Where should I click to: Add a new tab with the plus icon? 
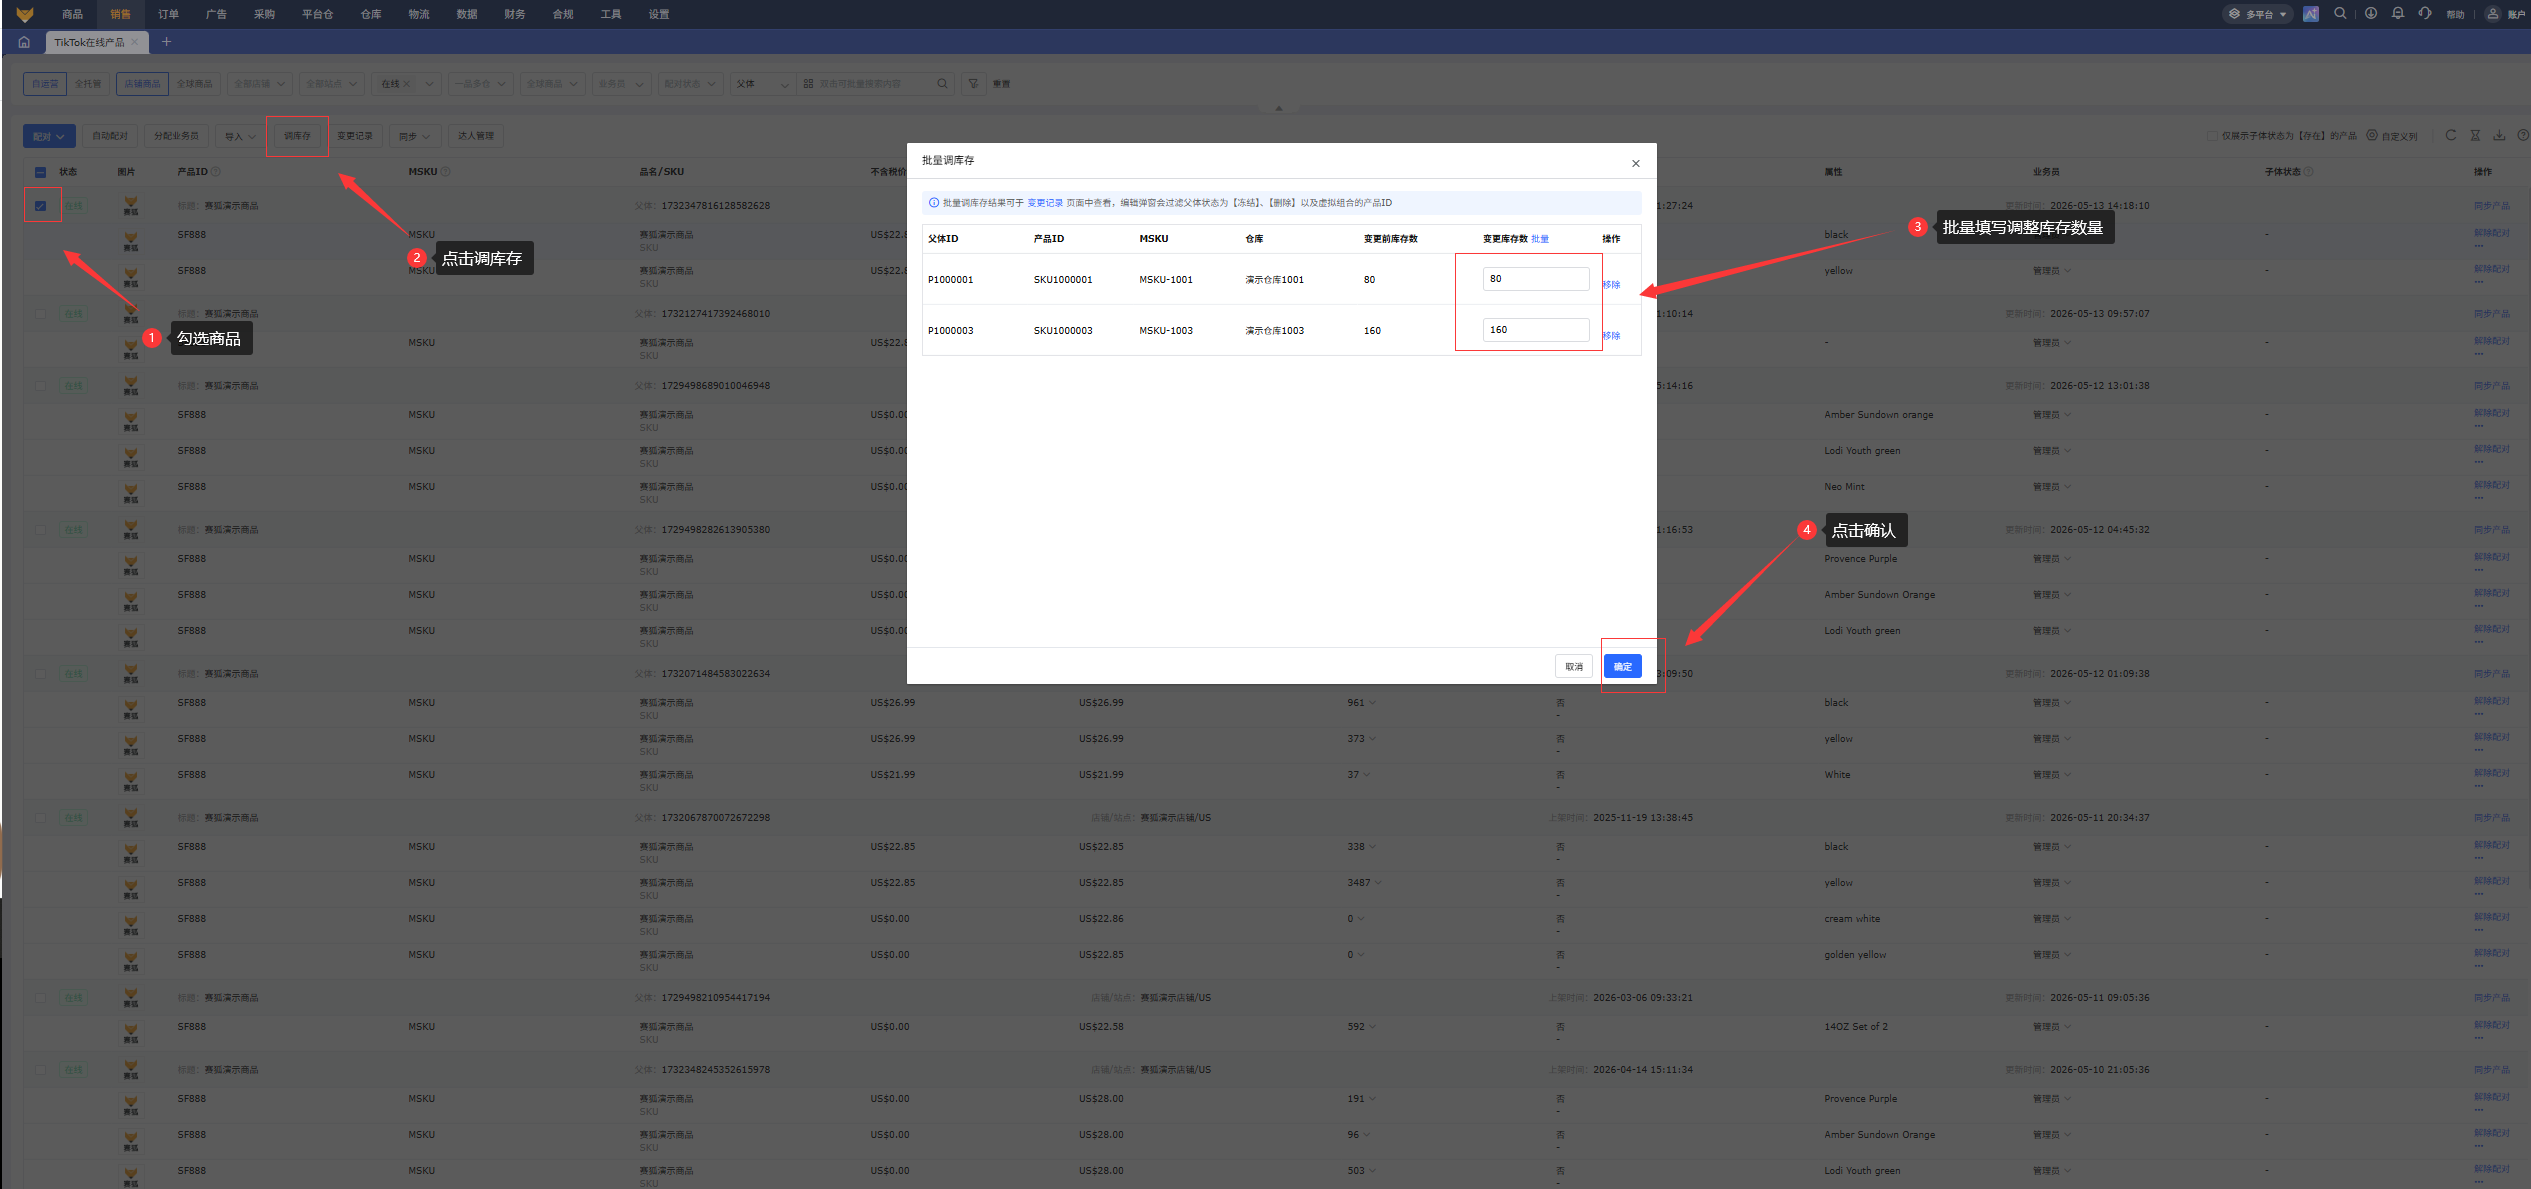(167, 42)
